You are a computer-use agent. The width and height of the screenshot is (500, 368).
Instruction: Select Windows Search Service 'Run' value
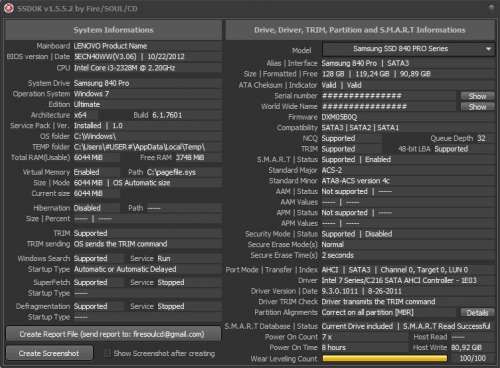(164, 259)
